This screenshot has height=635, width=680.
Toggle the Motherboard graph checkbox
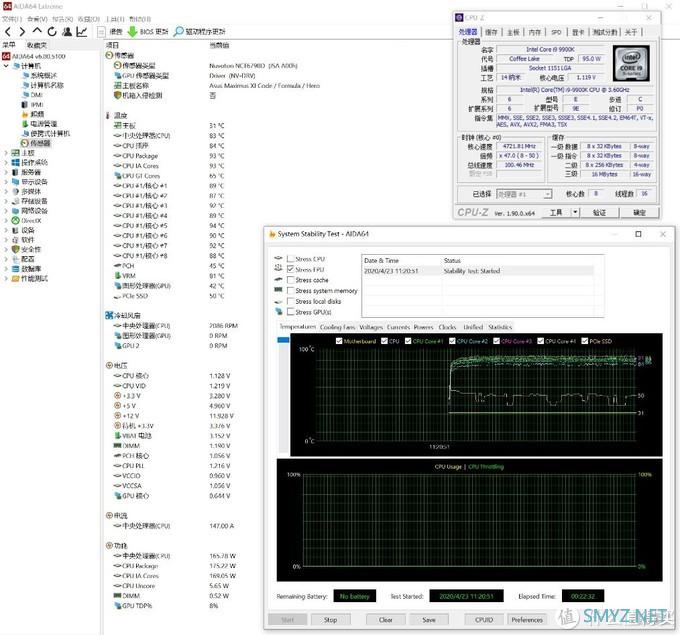339,341
